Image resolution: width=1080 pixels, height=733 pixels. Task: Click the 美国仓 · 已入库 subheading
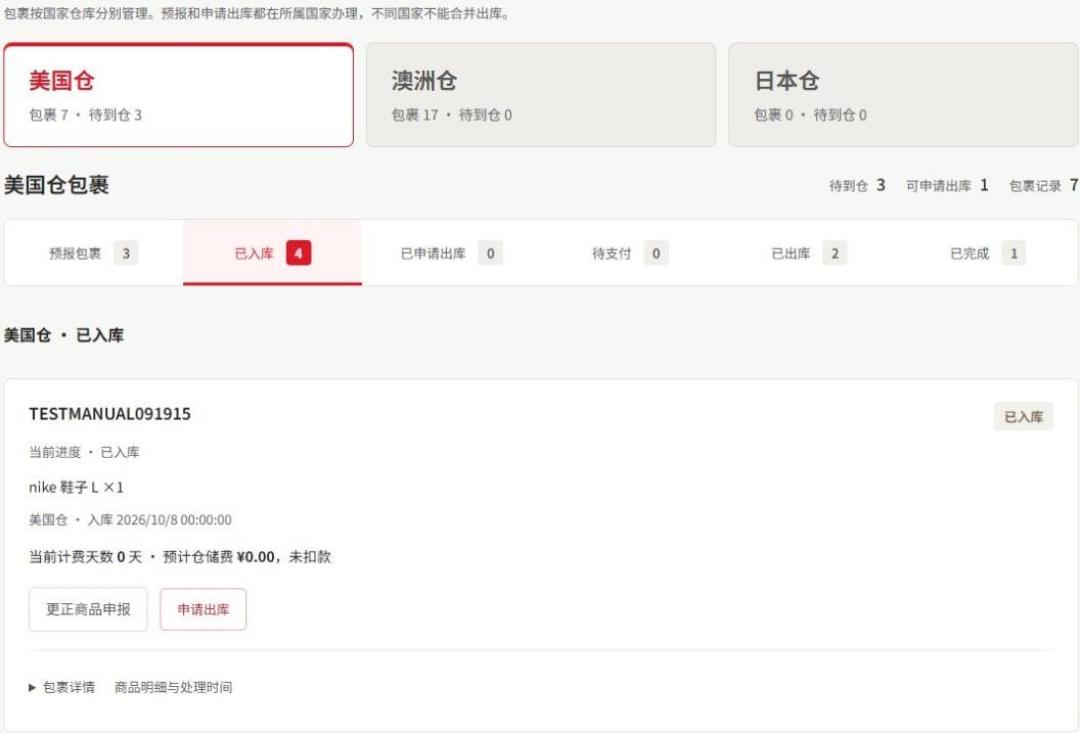coord(64,335)
